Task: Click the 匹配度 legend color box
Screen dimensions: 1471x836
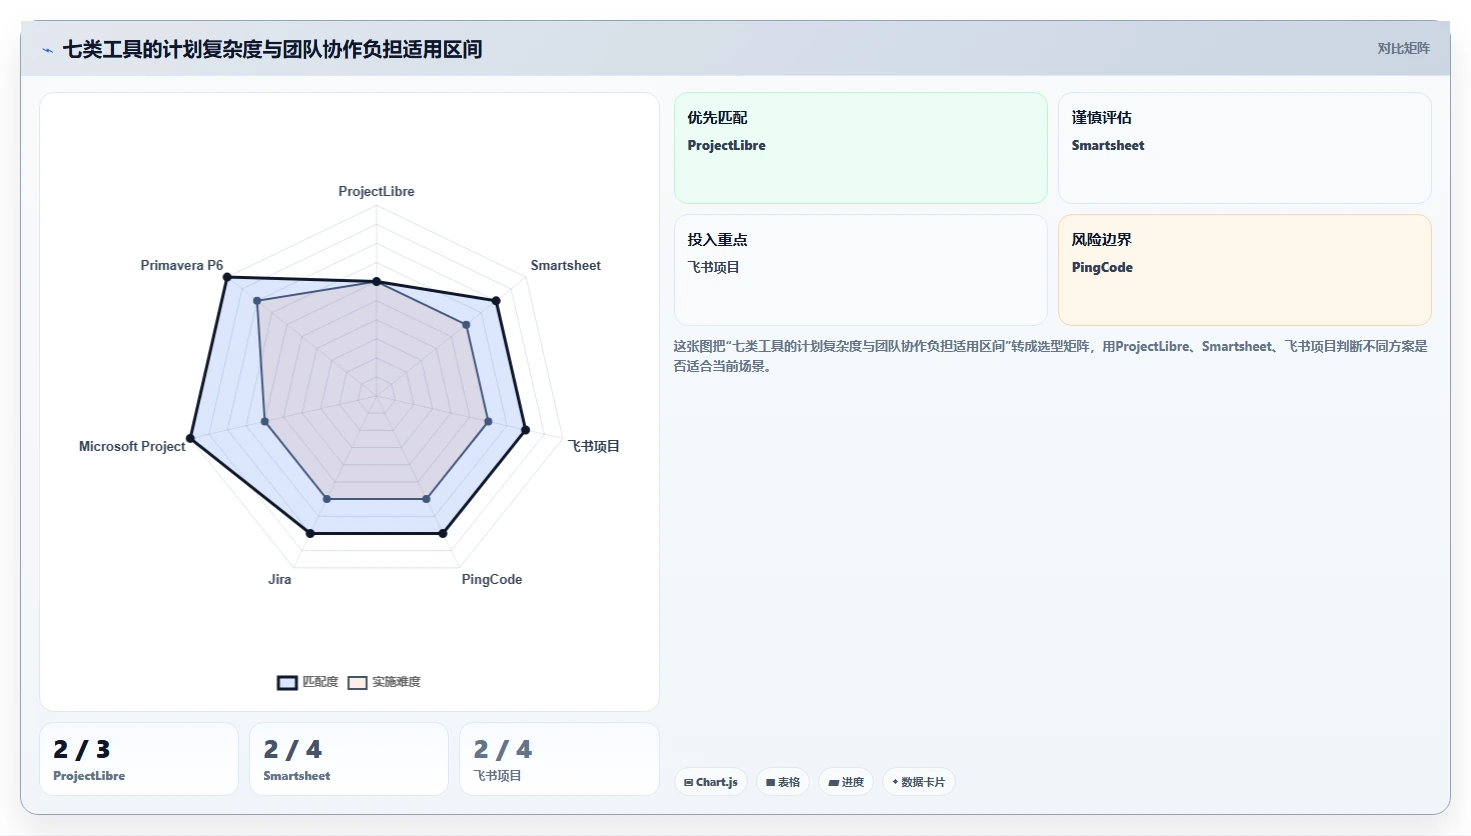Action: point(287,683)
